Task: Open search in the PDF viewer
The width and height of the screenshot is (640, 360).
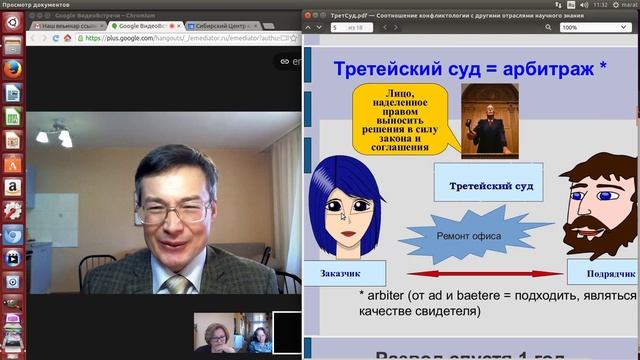Action: (x=548, y=27)
